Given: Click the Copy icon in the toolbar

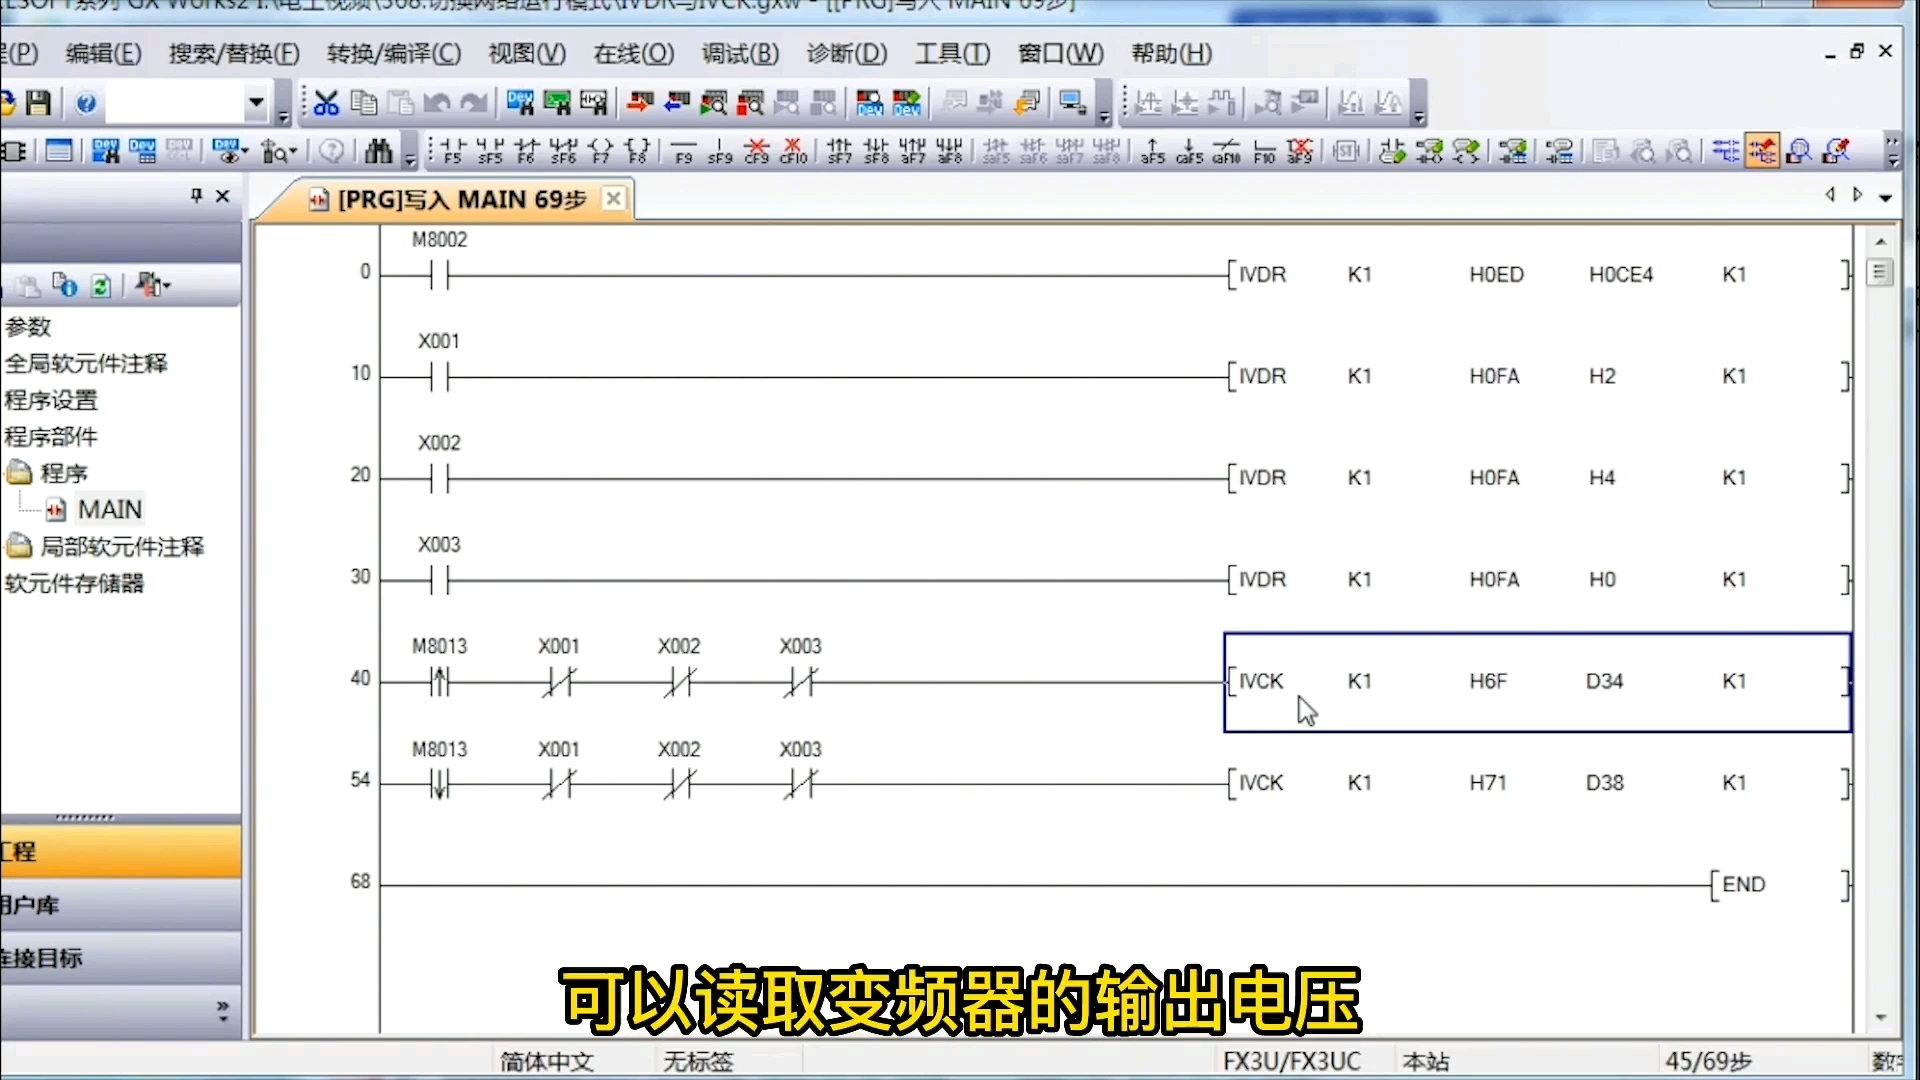Looking at the screenshot, I should [364, 103].
